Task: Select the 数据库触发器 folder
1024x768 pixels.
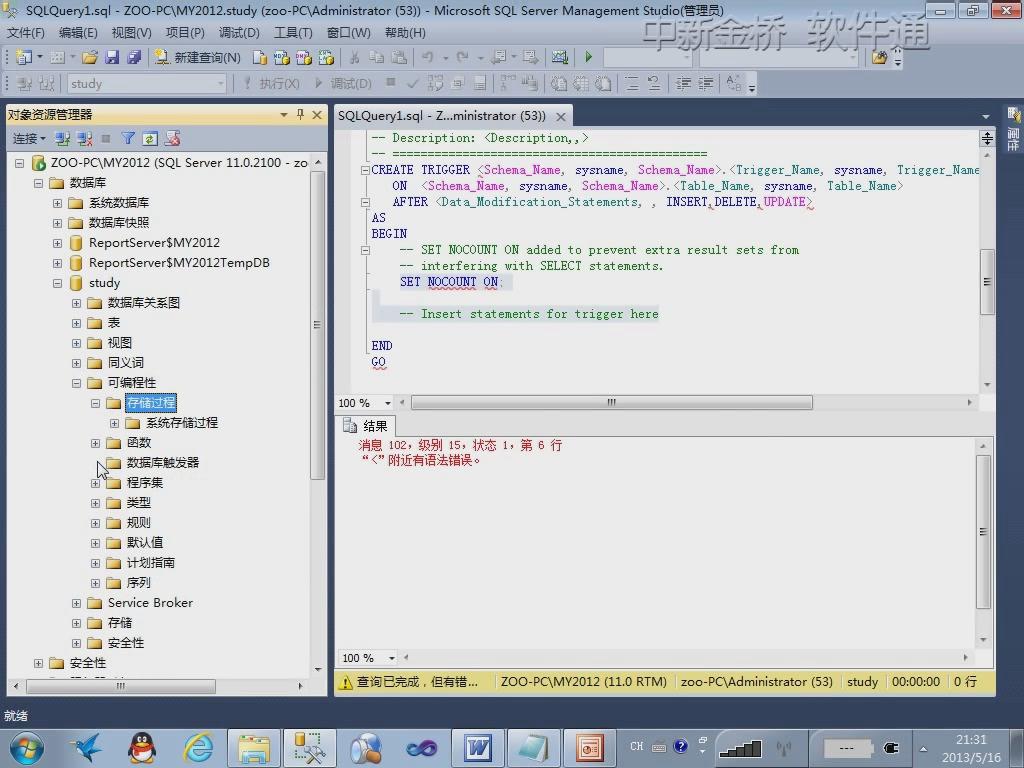Action: pyautogui.click(x=163, y=463)
